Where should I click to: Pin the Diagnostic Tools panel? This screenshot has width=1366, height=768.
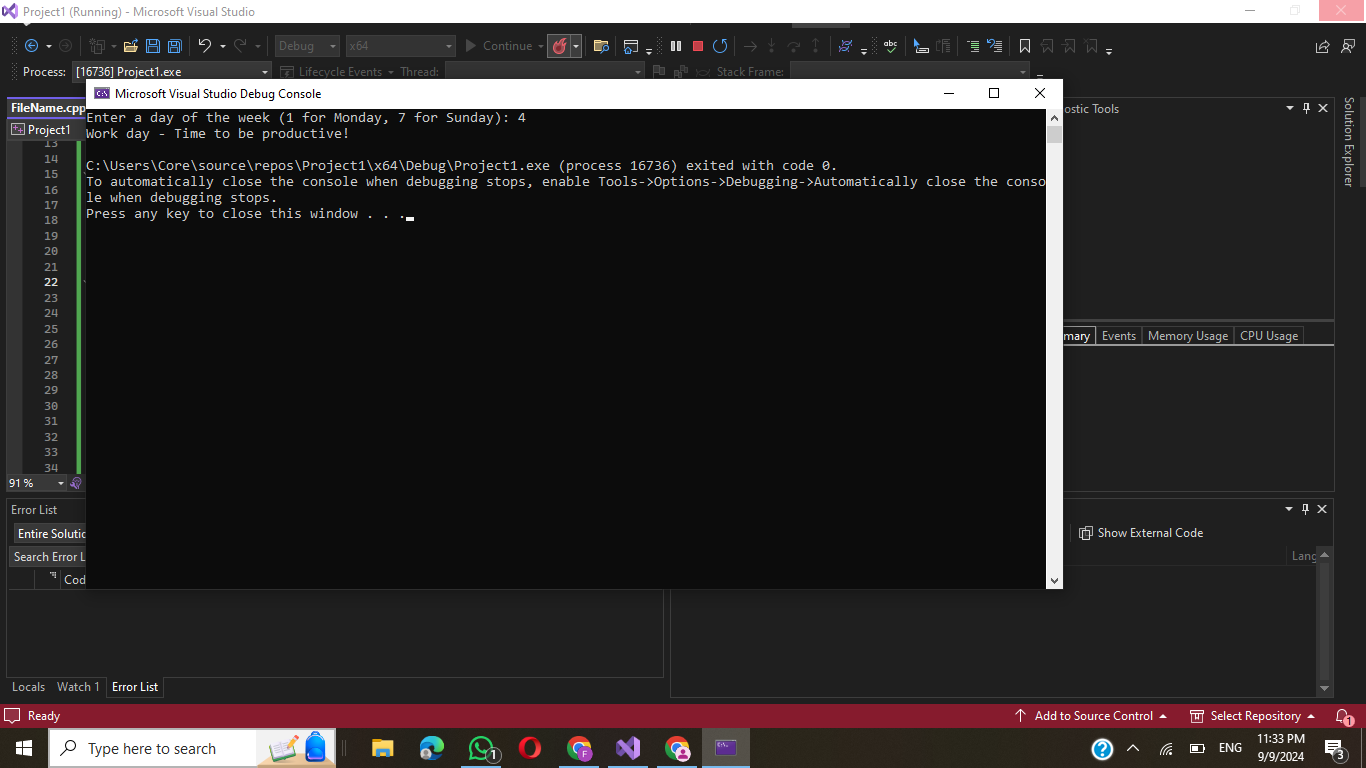click(1306, 108)
